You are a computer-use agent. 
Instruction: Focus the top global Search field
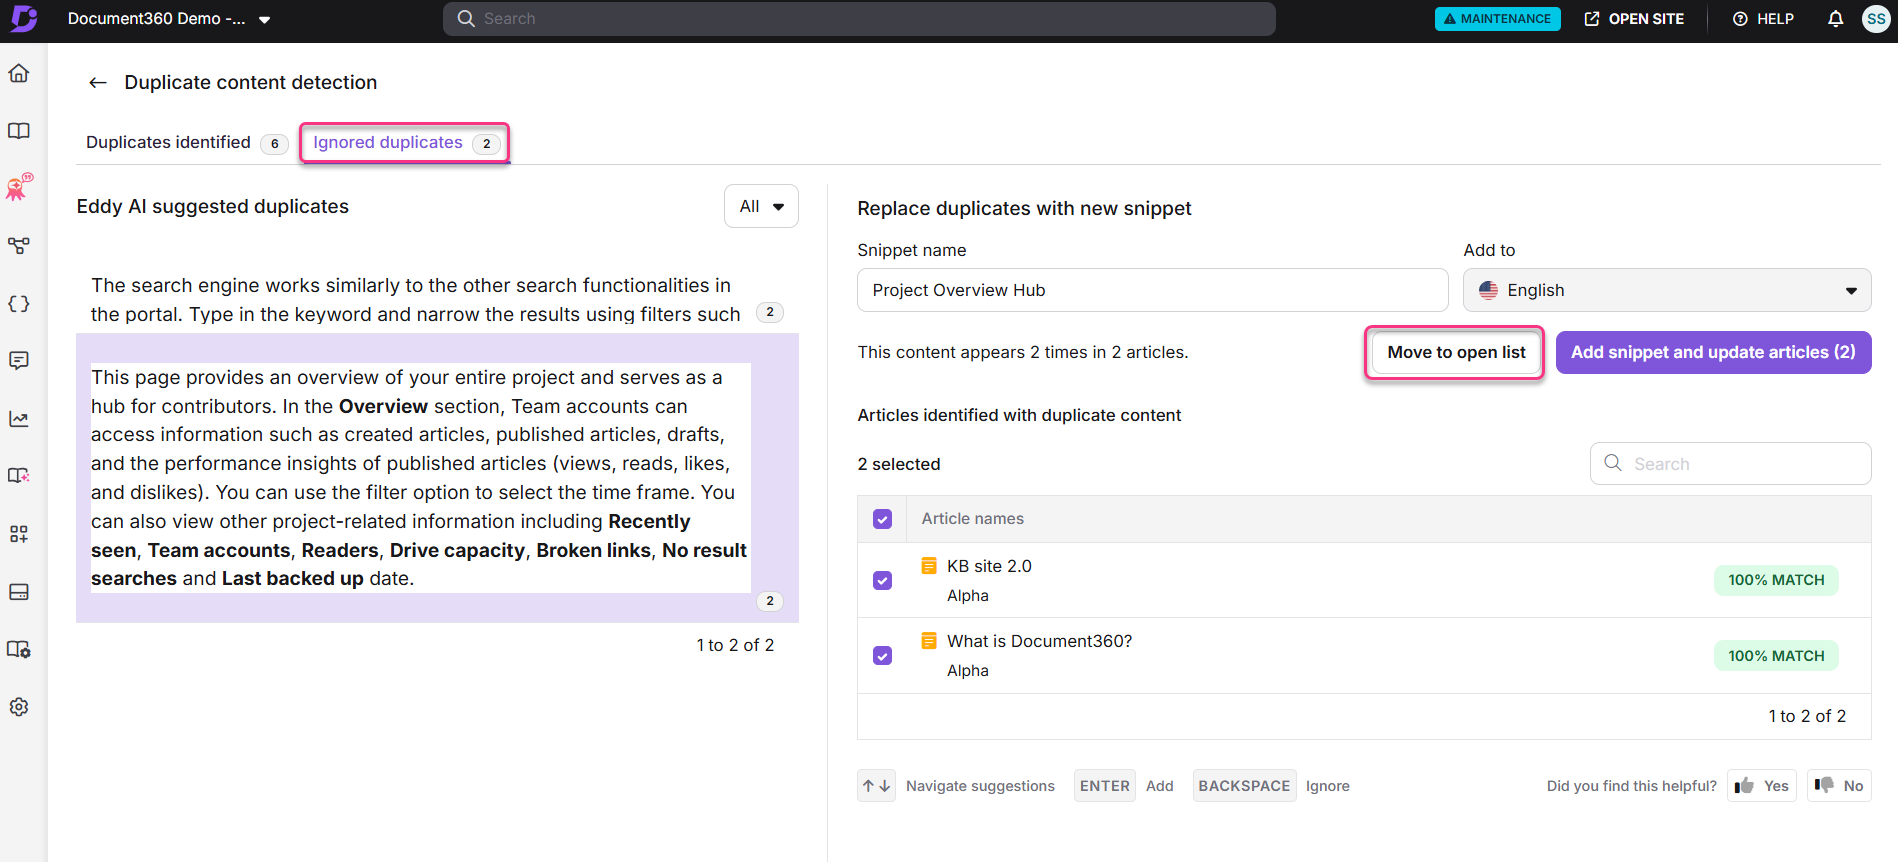[859, 19]
